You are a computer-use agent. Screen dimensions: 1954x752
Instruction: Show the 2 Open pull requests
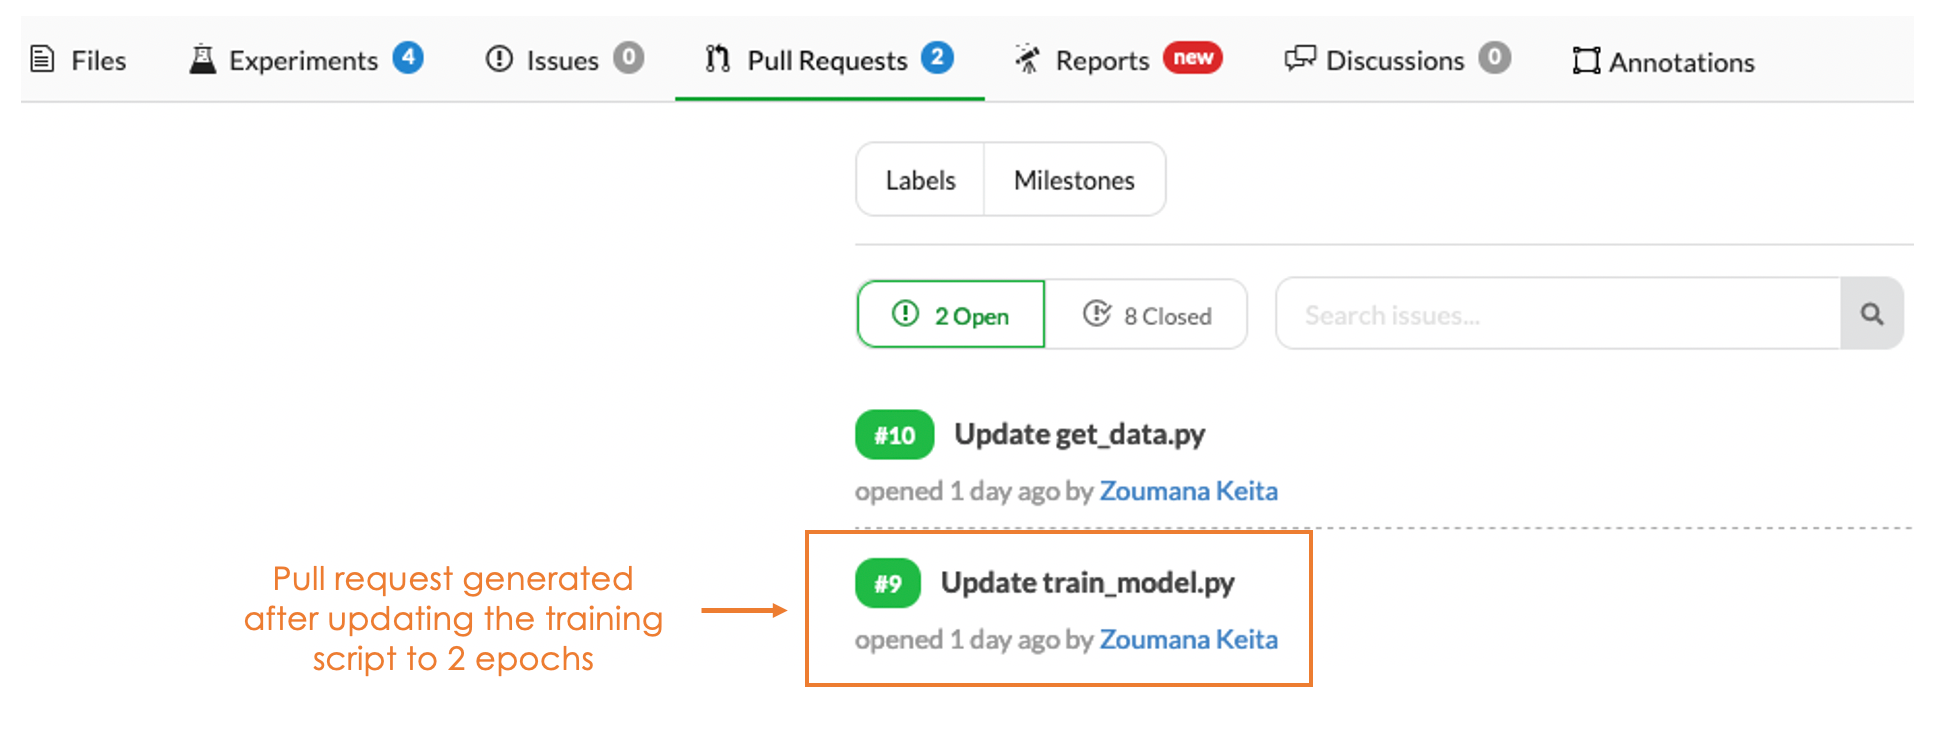[x=951, y=315]
